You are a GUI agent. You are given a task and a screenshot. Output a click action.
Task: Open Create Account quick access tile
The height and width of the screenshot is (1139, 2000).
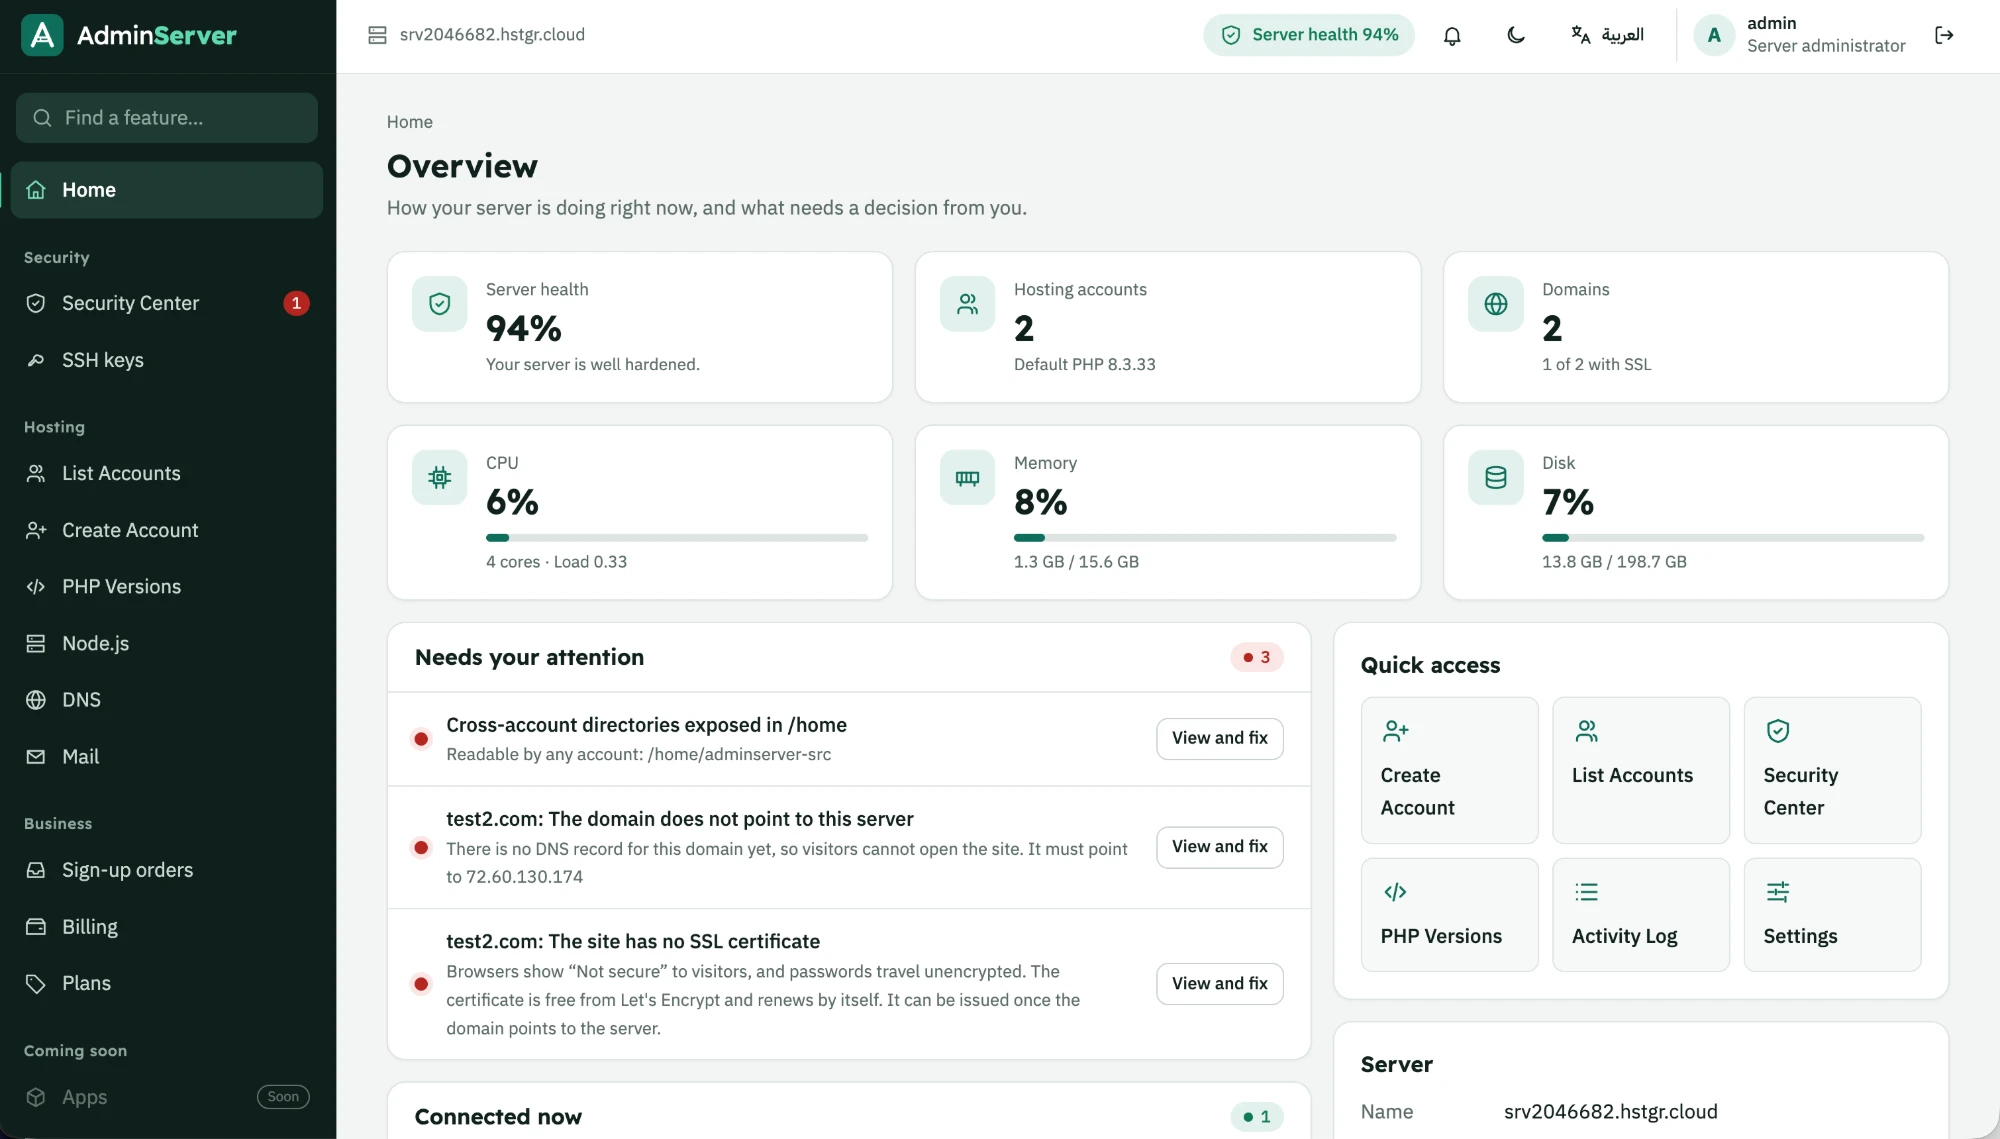point(1449,770)
